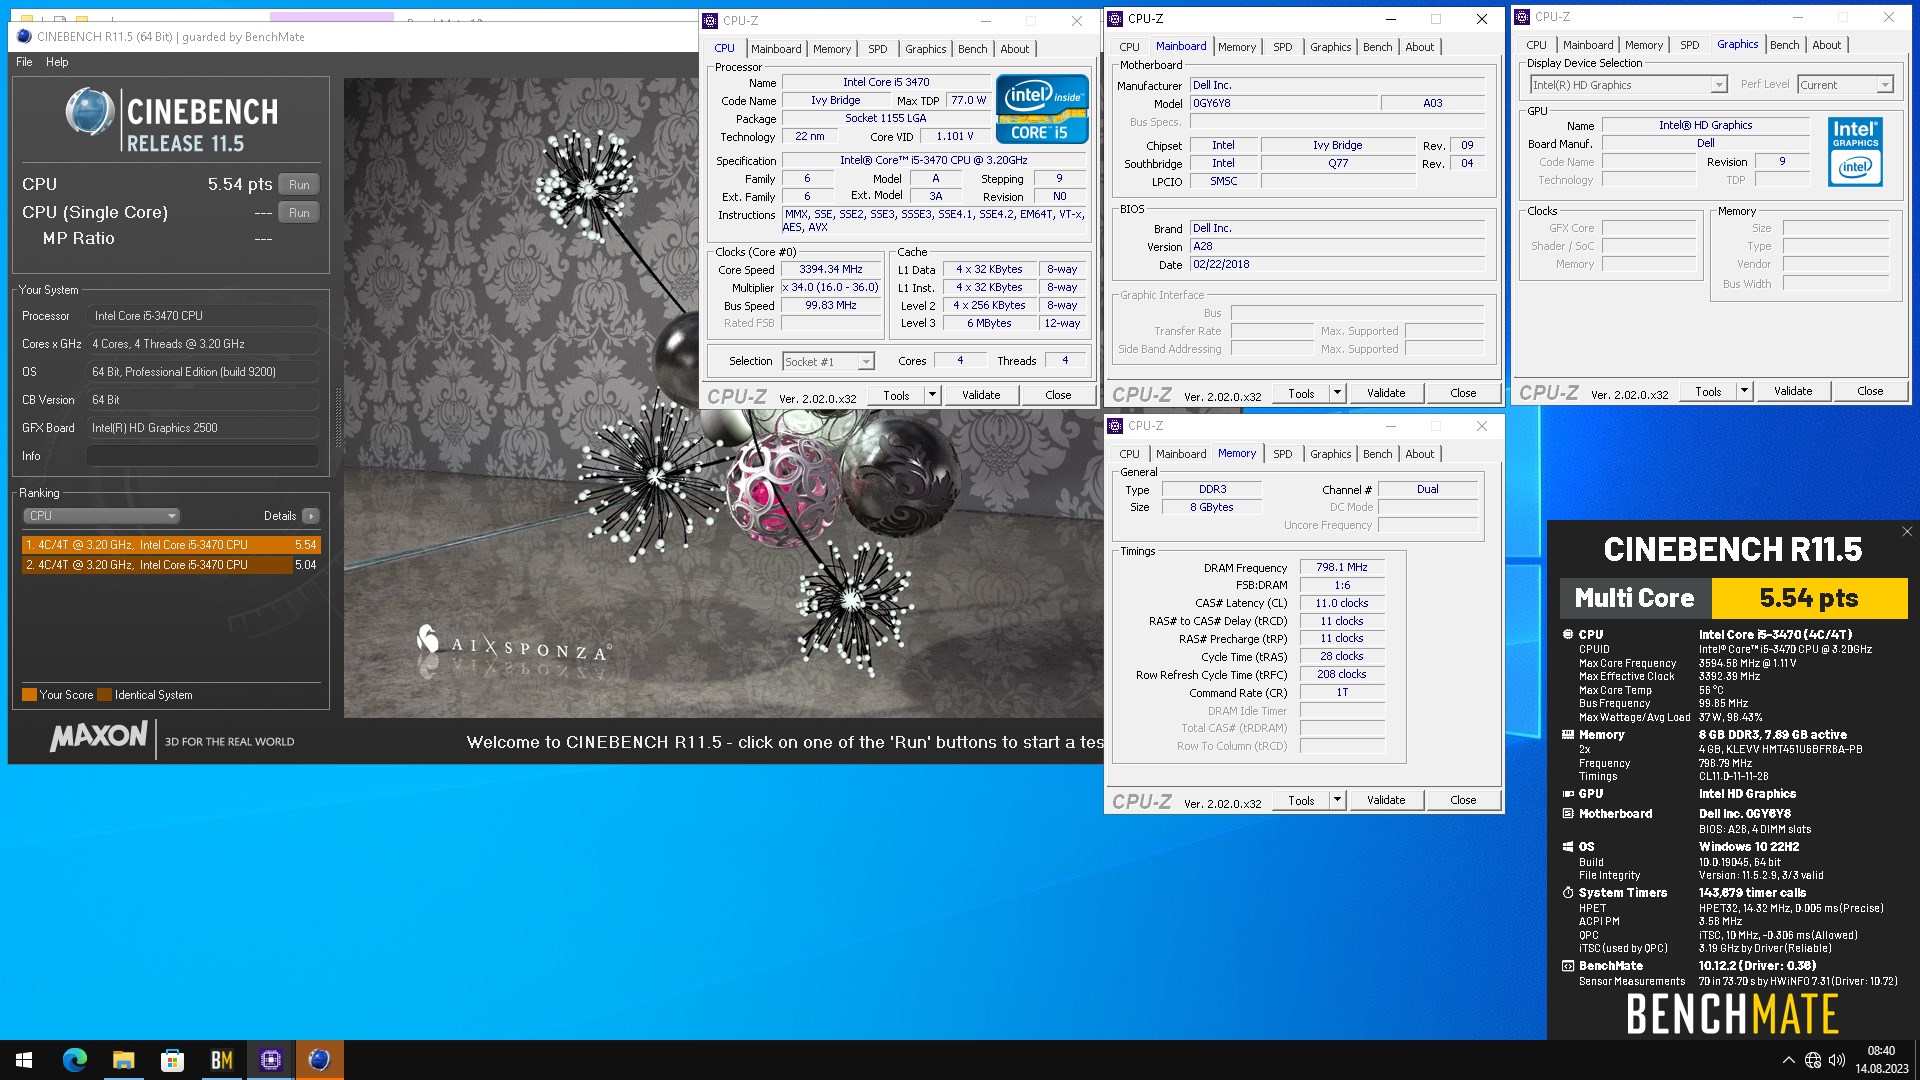Click the Cinebench Release 11.5 logo

click(x=172, y=121)
